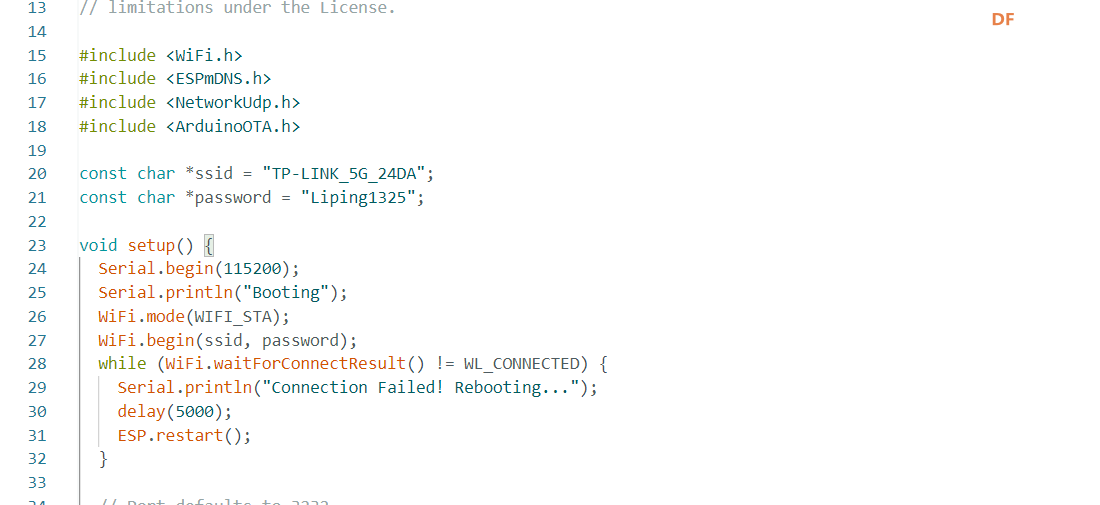
Task: Place the cursor on the WiFi.h include line
Action: (x=161, y=55)
